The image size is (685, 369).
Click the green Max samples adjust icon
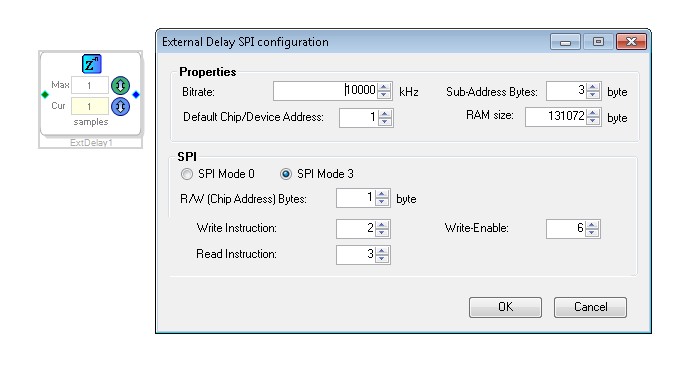point(121,85)
